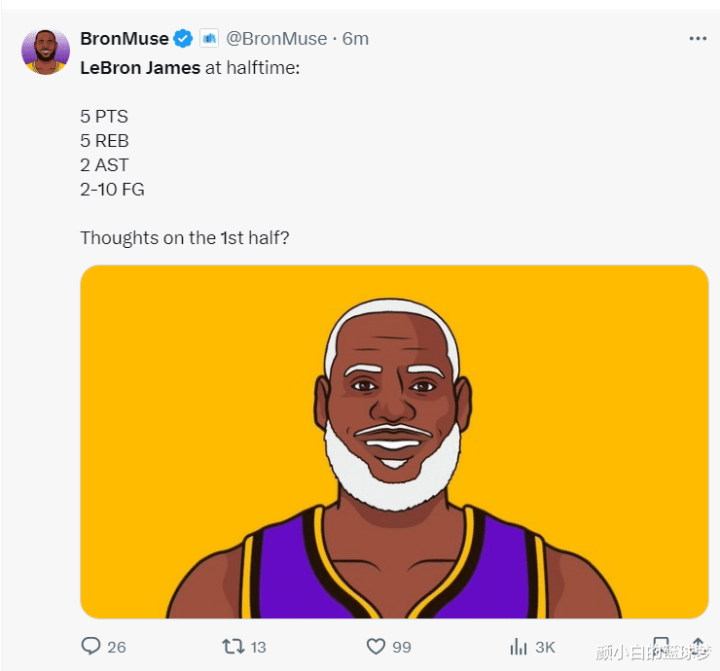720x671 pixels.
Task: Click the bold LeBron James text
Action: coord(141,68)
